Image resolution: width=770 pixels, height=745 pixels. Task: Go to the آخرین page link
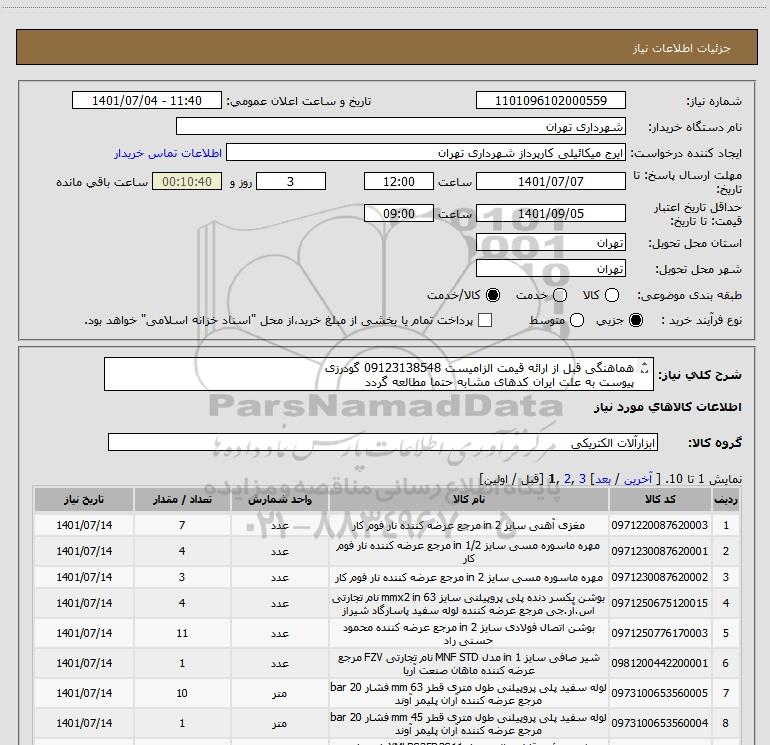pyautogui.click(x=637, y=479)
